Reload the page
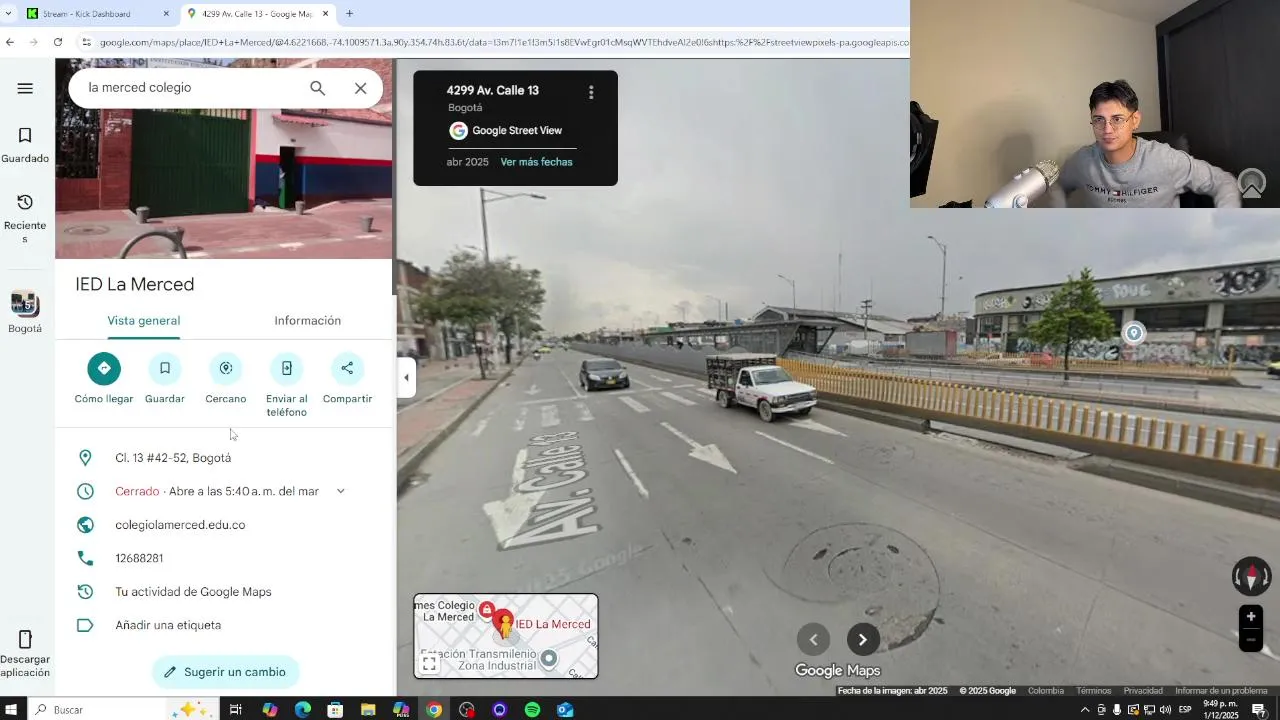This screenshot has width=1280, height=720. [x=58, y=42]
